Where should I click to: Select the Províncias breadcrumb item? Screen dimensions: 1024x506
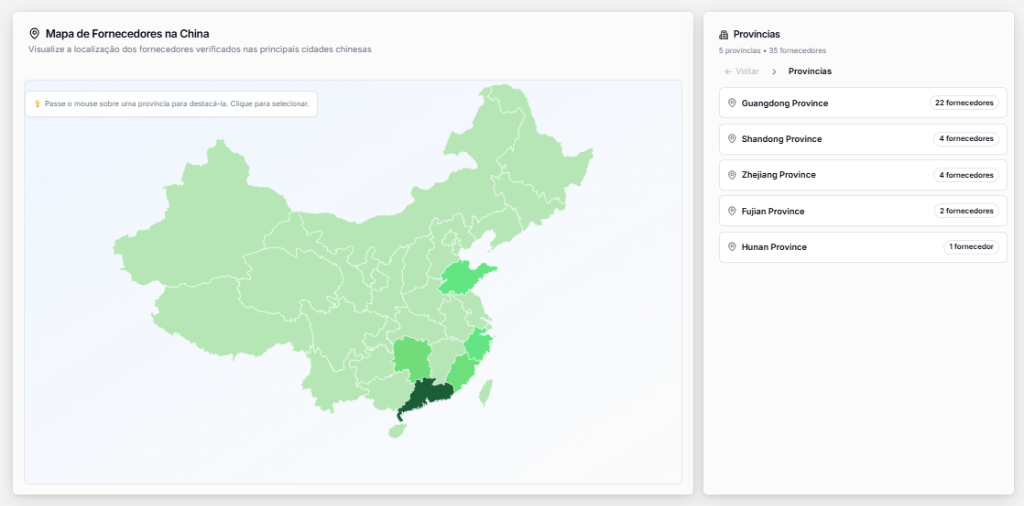coord(810,71)
